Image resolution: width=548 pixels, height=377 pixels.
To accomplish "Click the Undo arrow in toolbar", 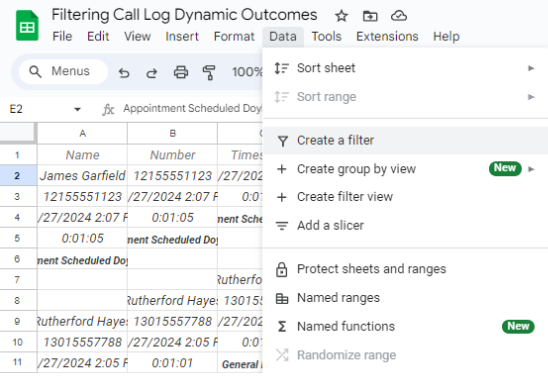I will coord(124,73).
